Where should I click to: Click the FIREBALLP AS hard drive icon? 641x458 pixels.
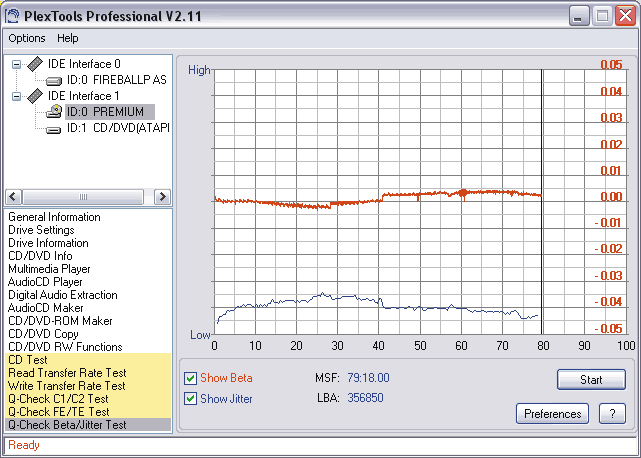[x=54, y=81]
